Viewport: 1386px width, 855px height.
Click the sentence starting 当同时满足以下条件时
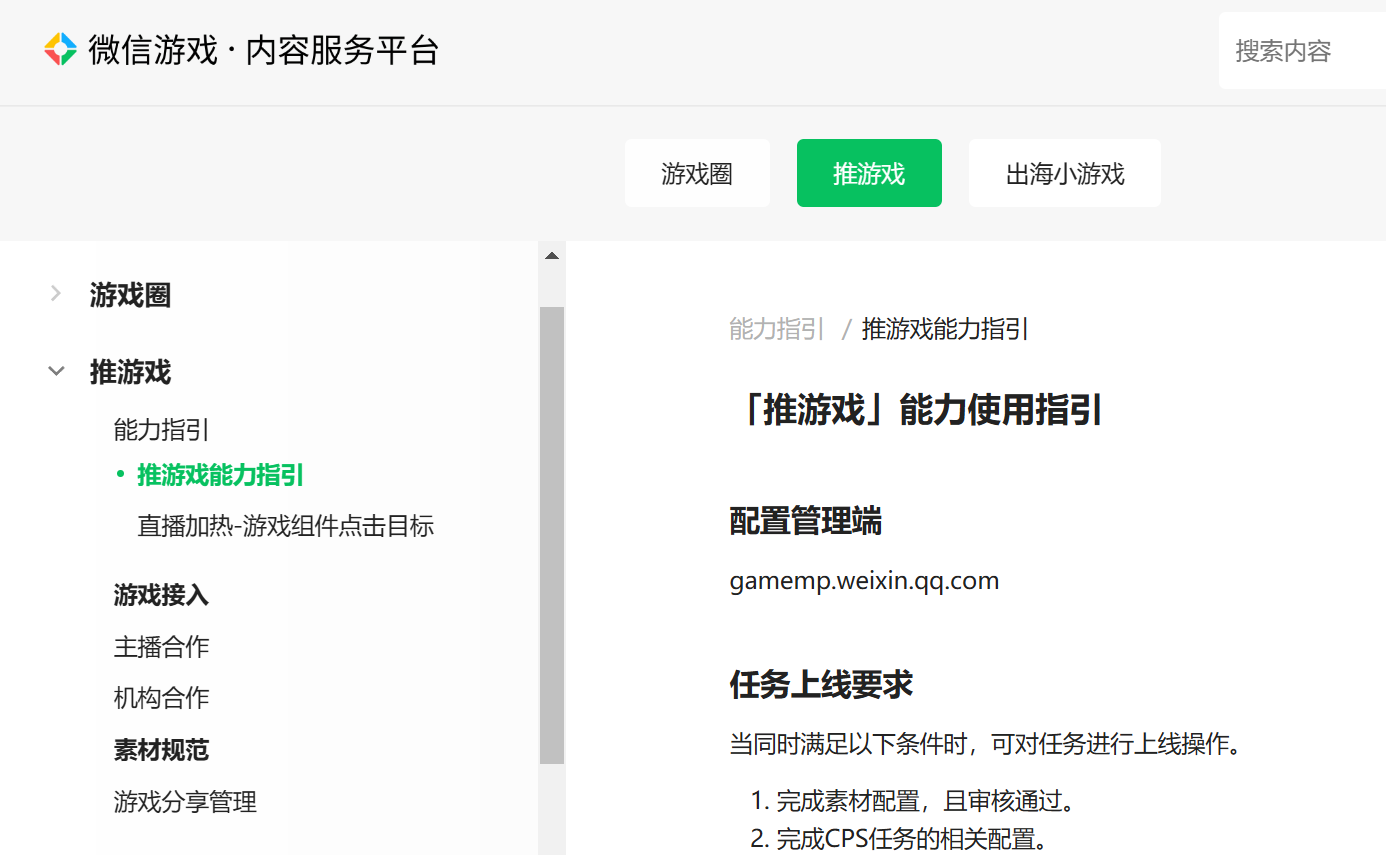986,745
